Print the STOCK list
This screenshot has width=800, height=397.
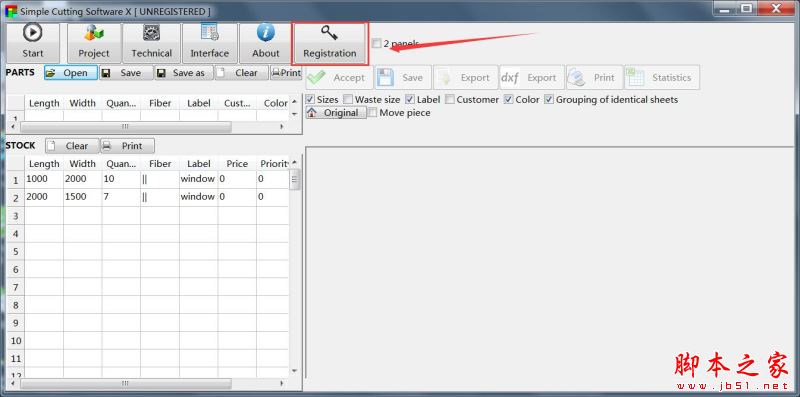[x=127, y=146]
